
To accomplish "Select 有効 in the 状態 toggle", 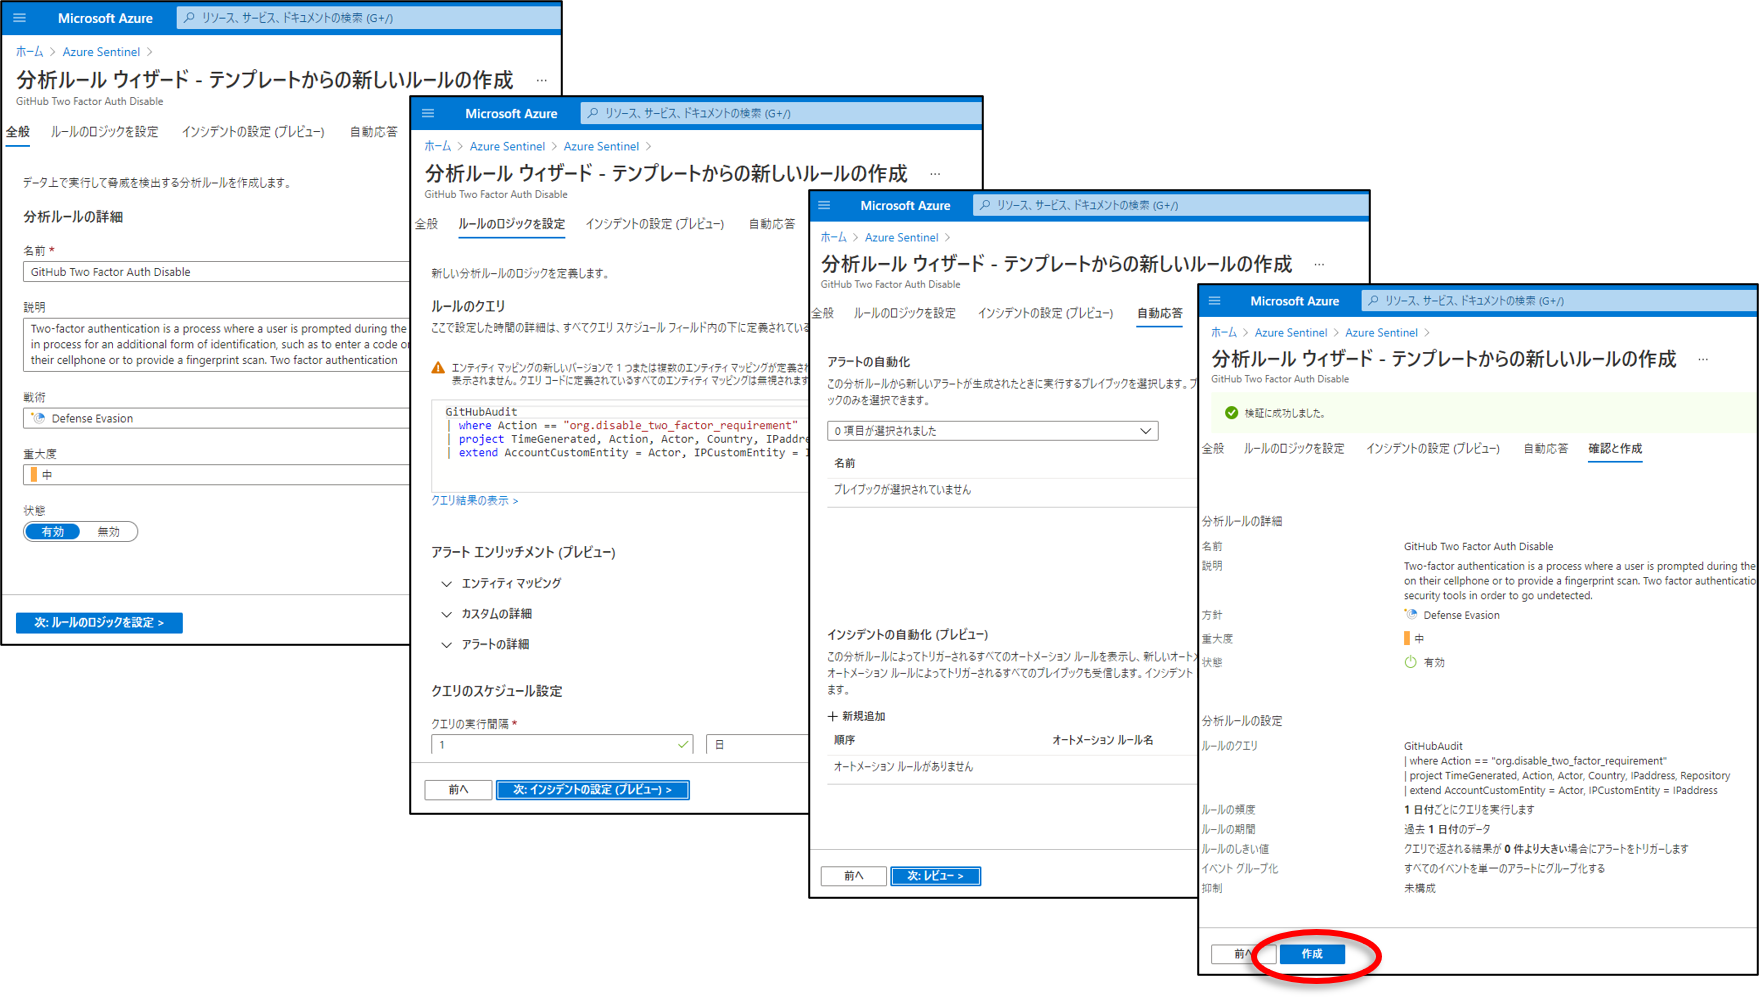I will [52, 532].
